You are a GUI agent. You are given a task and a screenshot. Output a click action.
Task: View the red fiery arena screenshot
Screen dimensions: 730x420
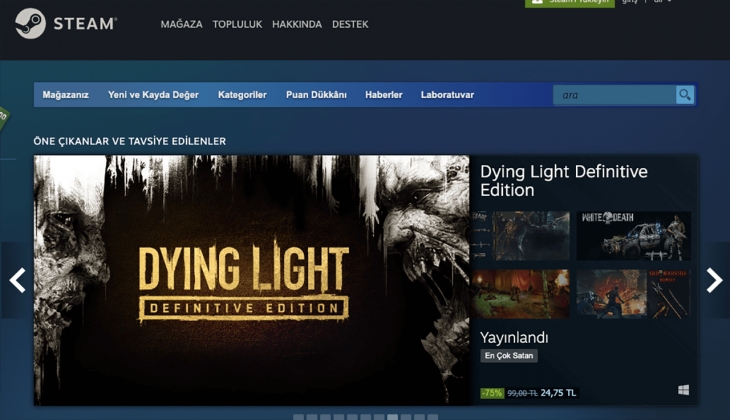(520, 294)
